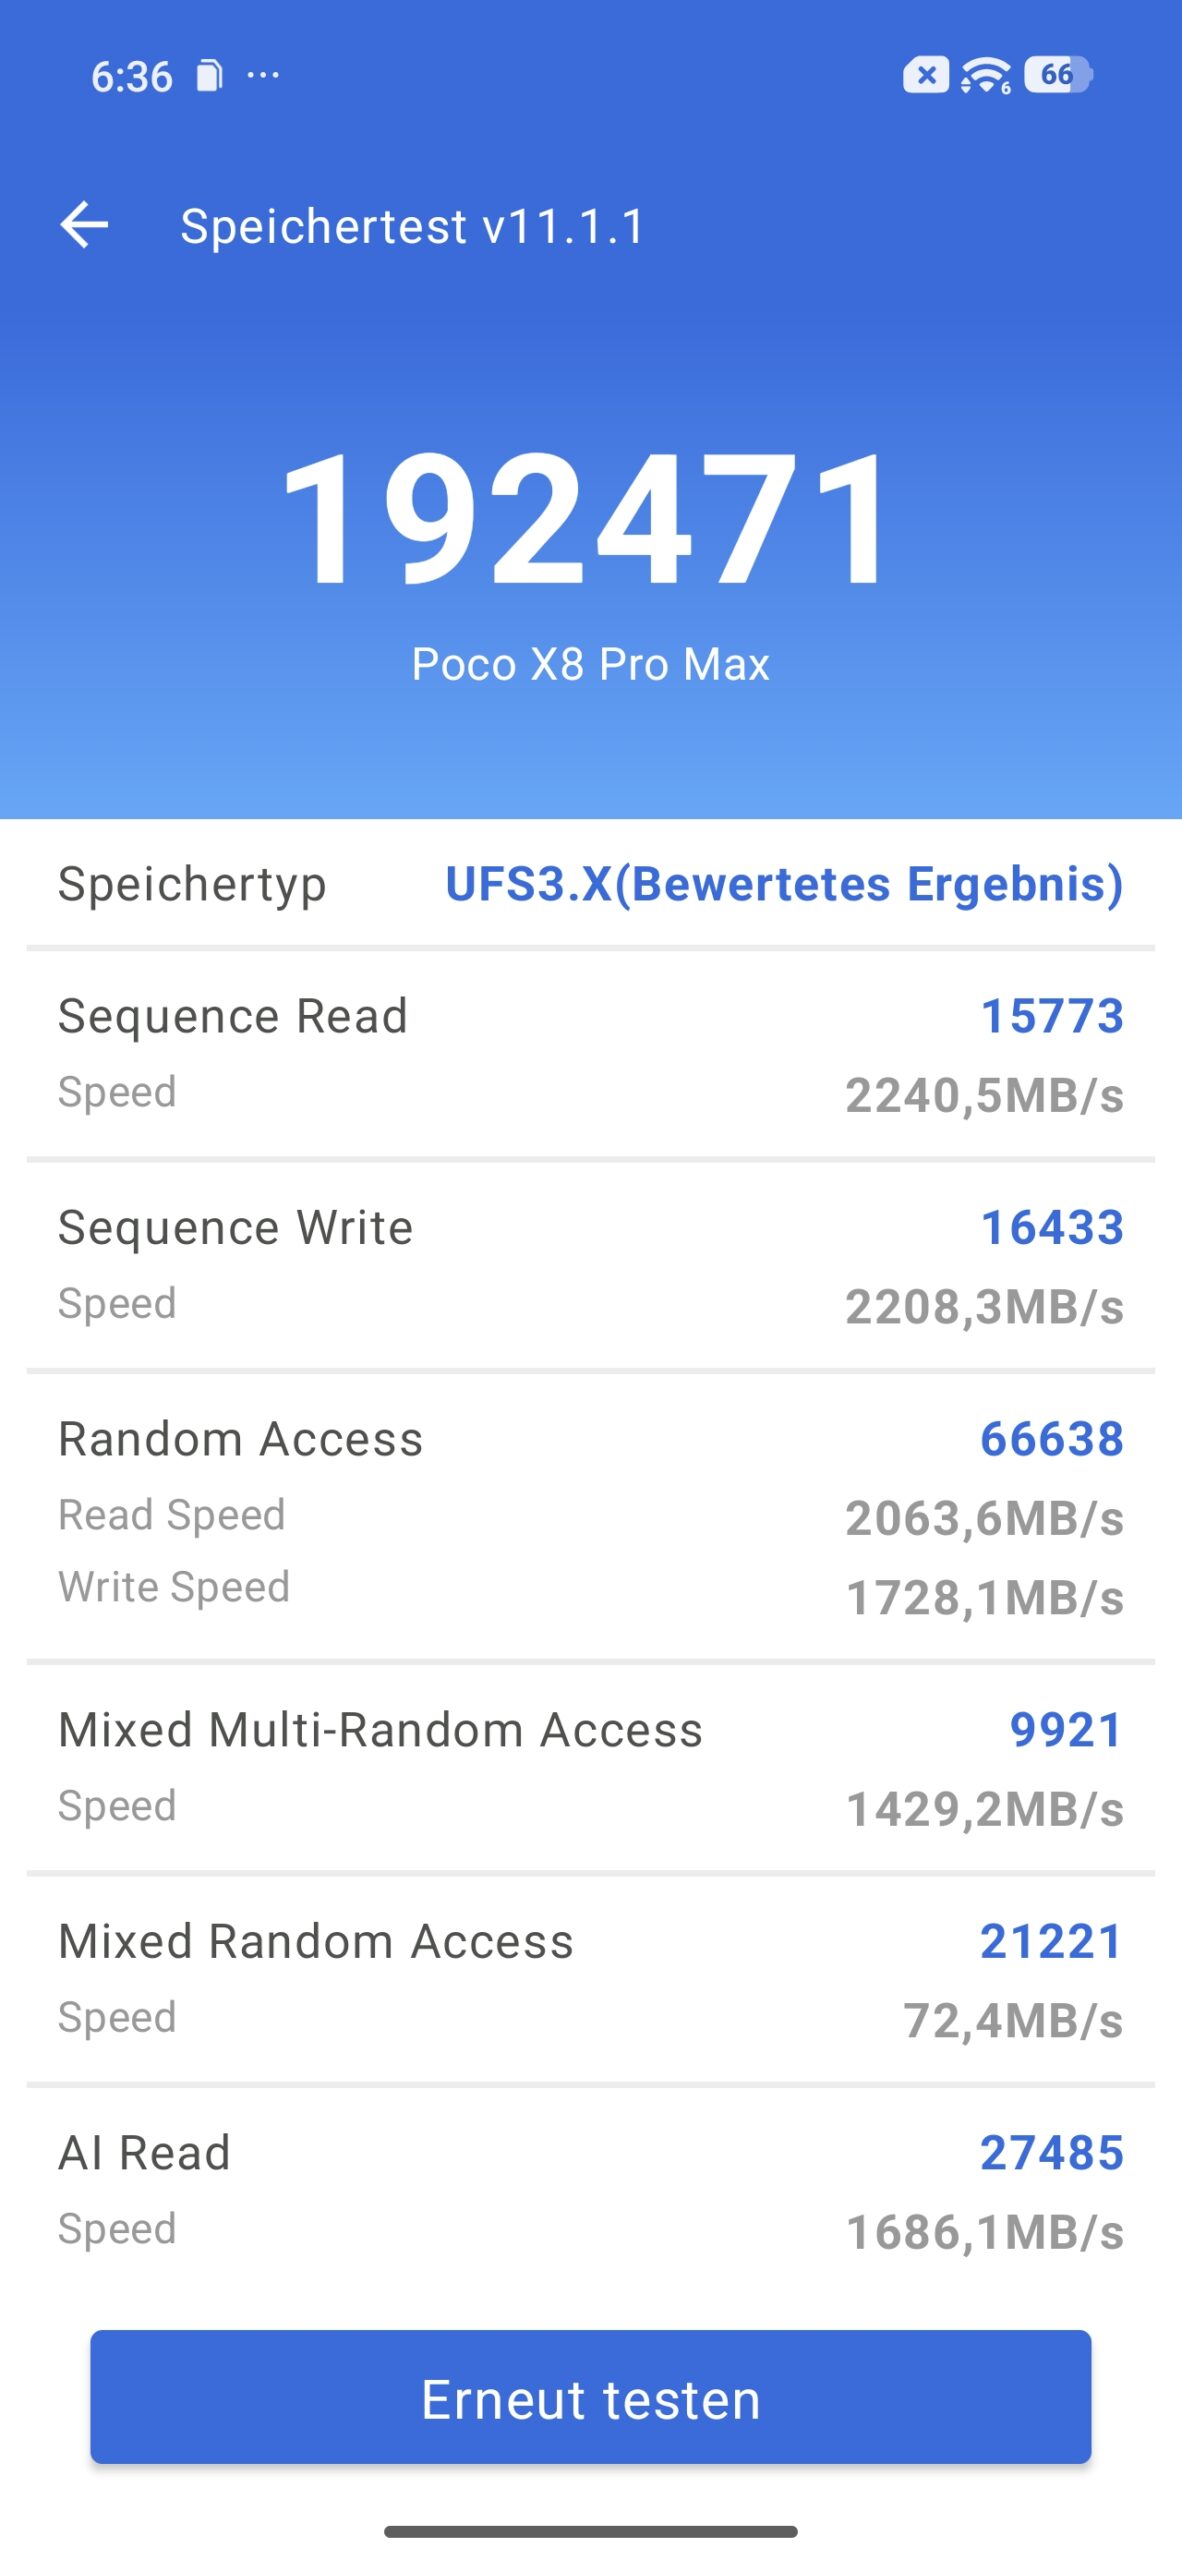
Task: Tap the Mixed Random Access entry
Action: (x=590, y=1978)
